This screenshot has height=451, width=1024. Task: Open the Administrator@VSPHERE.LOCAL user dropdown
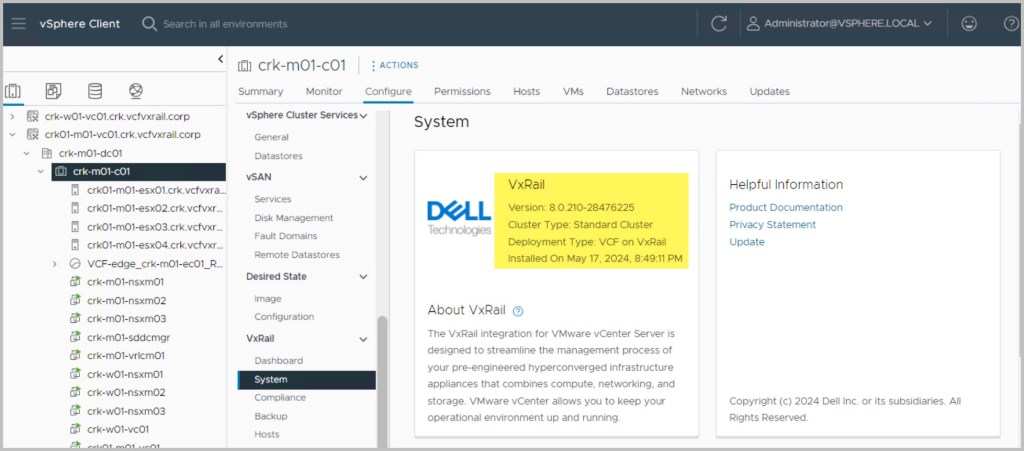click(838, 23)
